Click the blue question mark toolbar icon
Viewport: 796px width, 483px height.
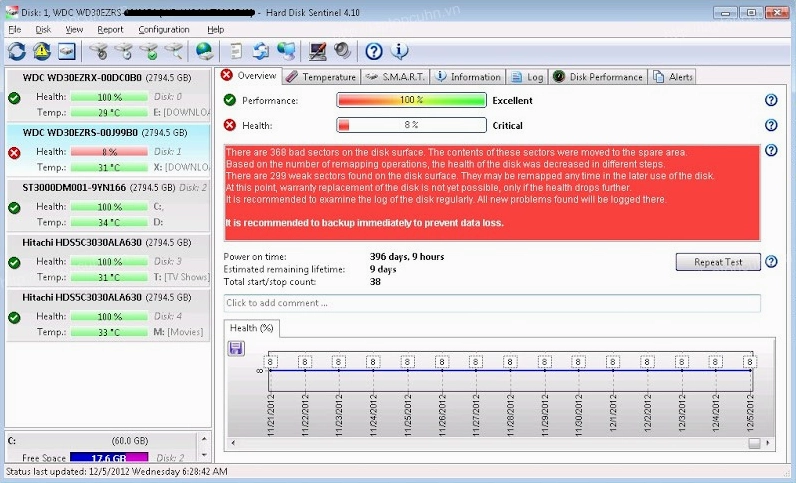(374, 51)
